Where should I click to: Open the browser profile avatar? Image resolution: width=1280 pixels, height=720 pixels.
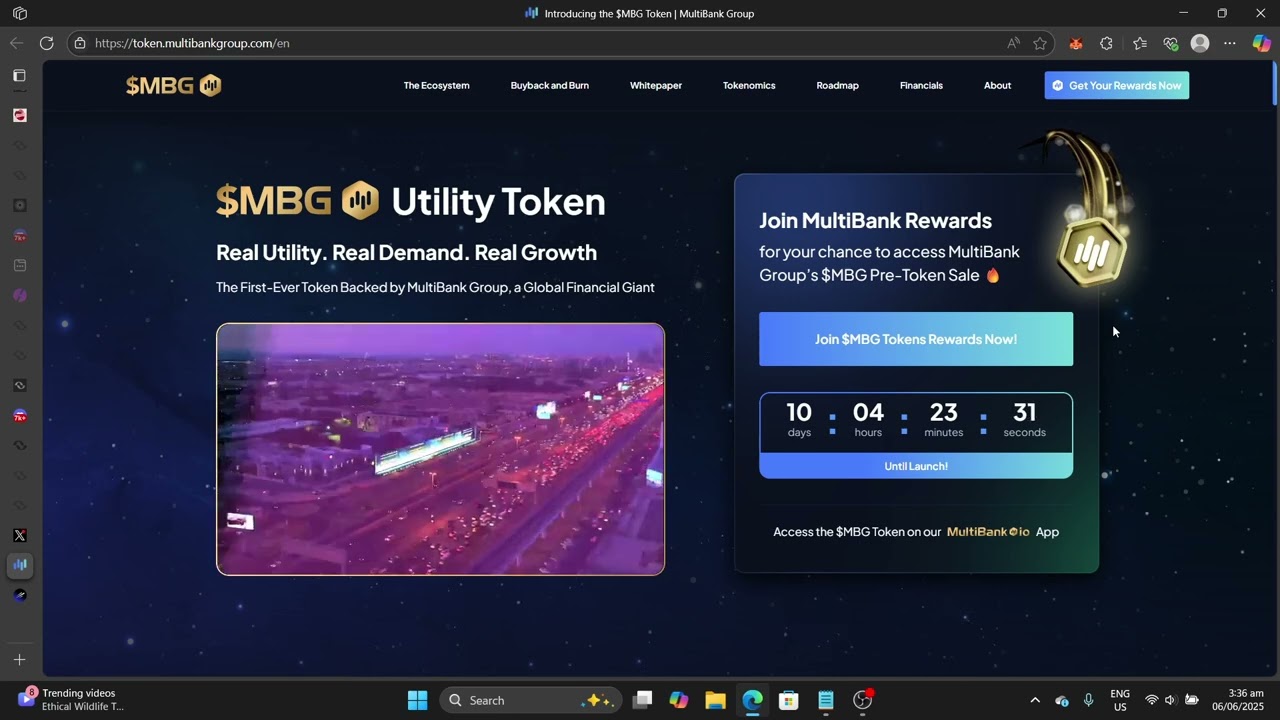pos(1200,43)
